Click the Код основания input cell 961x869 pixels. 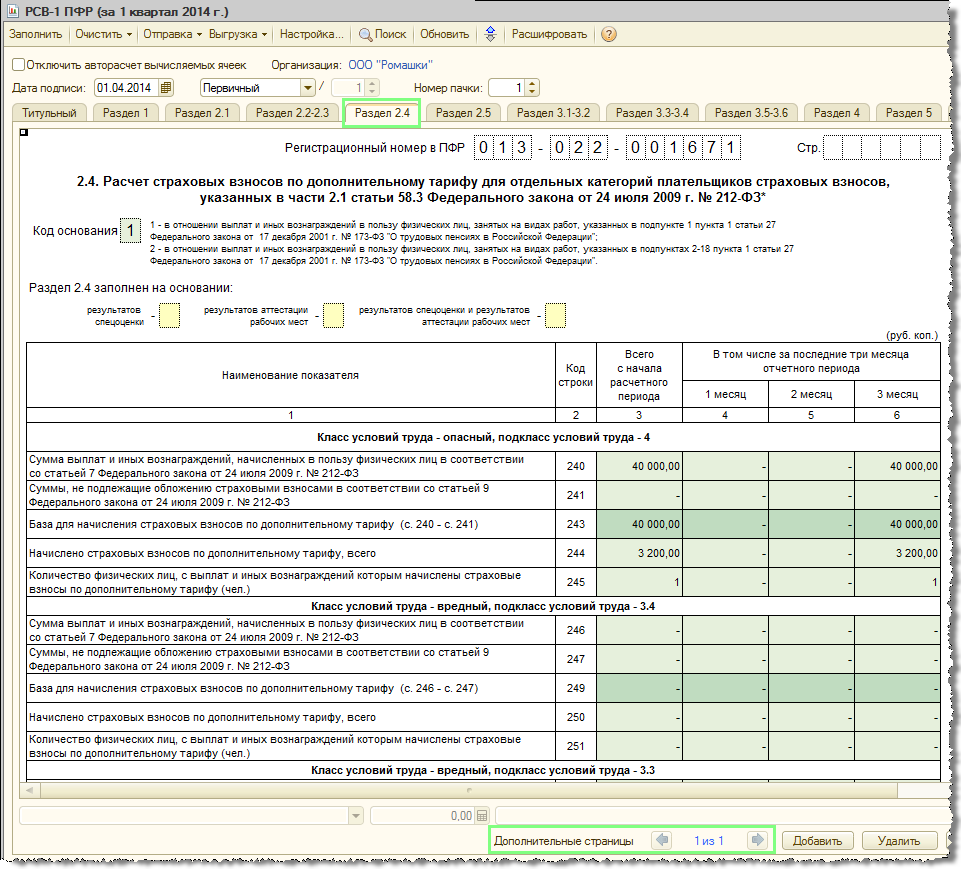pos(131,231)
